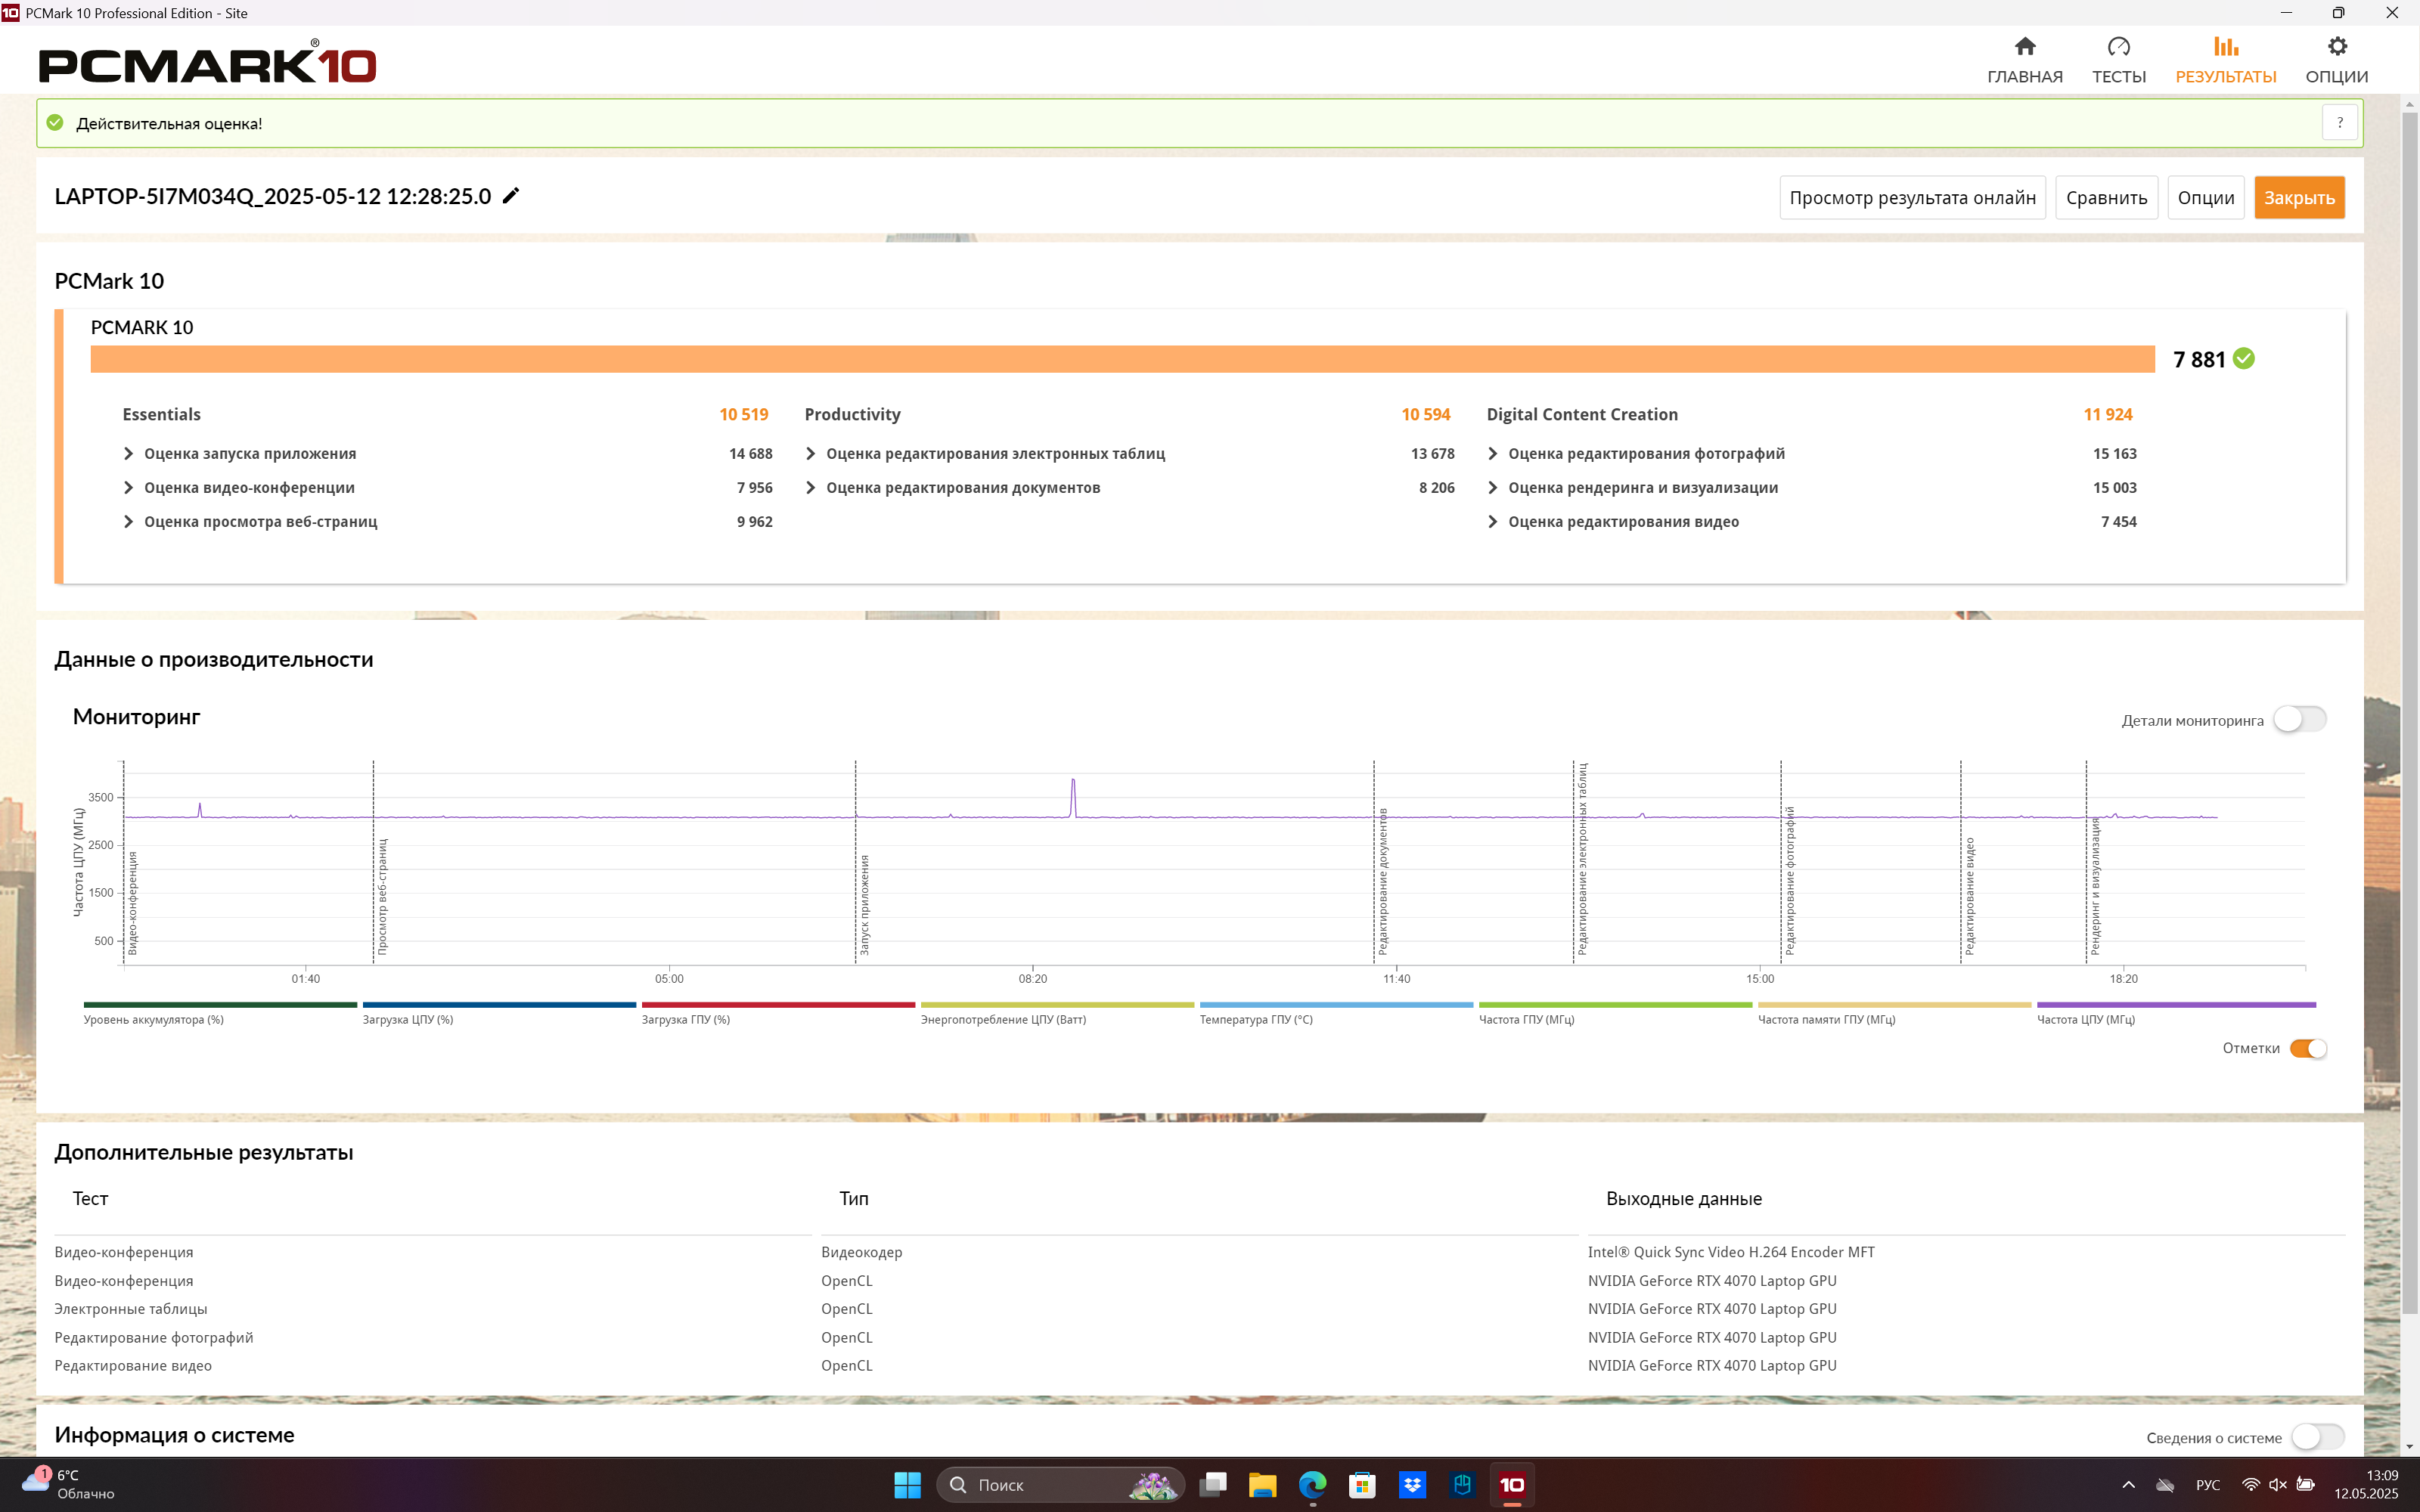
Task: Open the result Опции button
Action: [2205, 197]
